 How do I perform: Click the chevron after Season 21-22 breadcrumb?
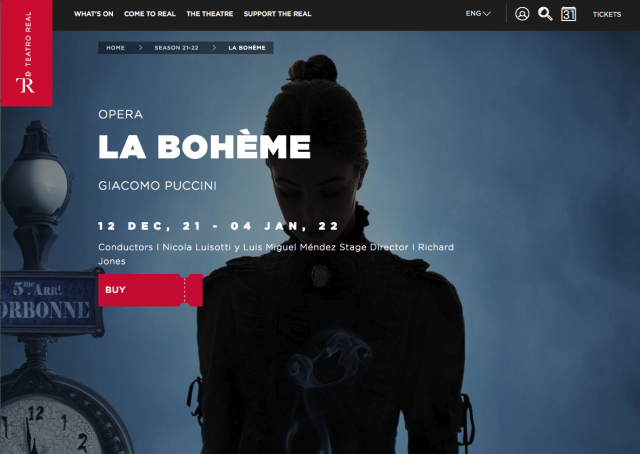214,48
